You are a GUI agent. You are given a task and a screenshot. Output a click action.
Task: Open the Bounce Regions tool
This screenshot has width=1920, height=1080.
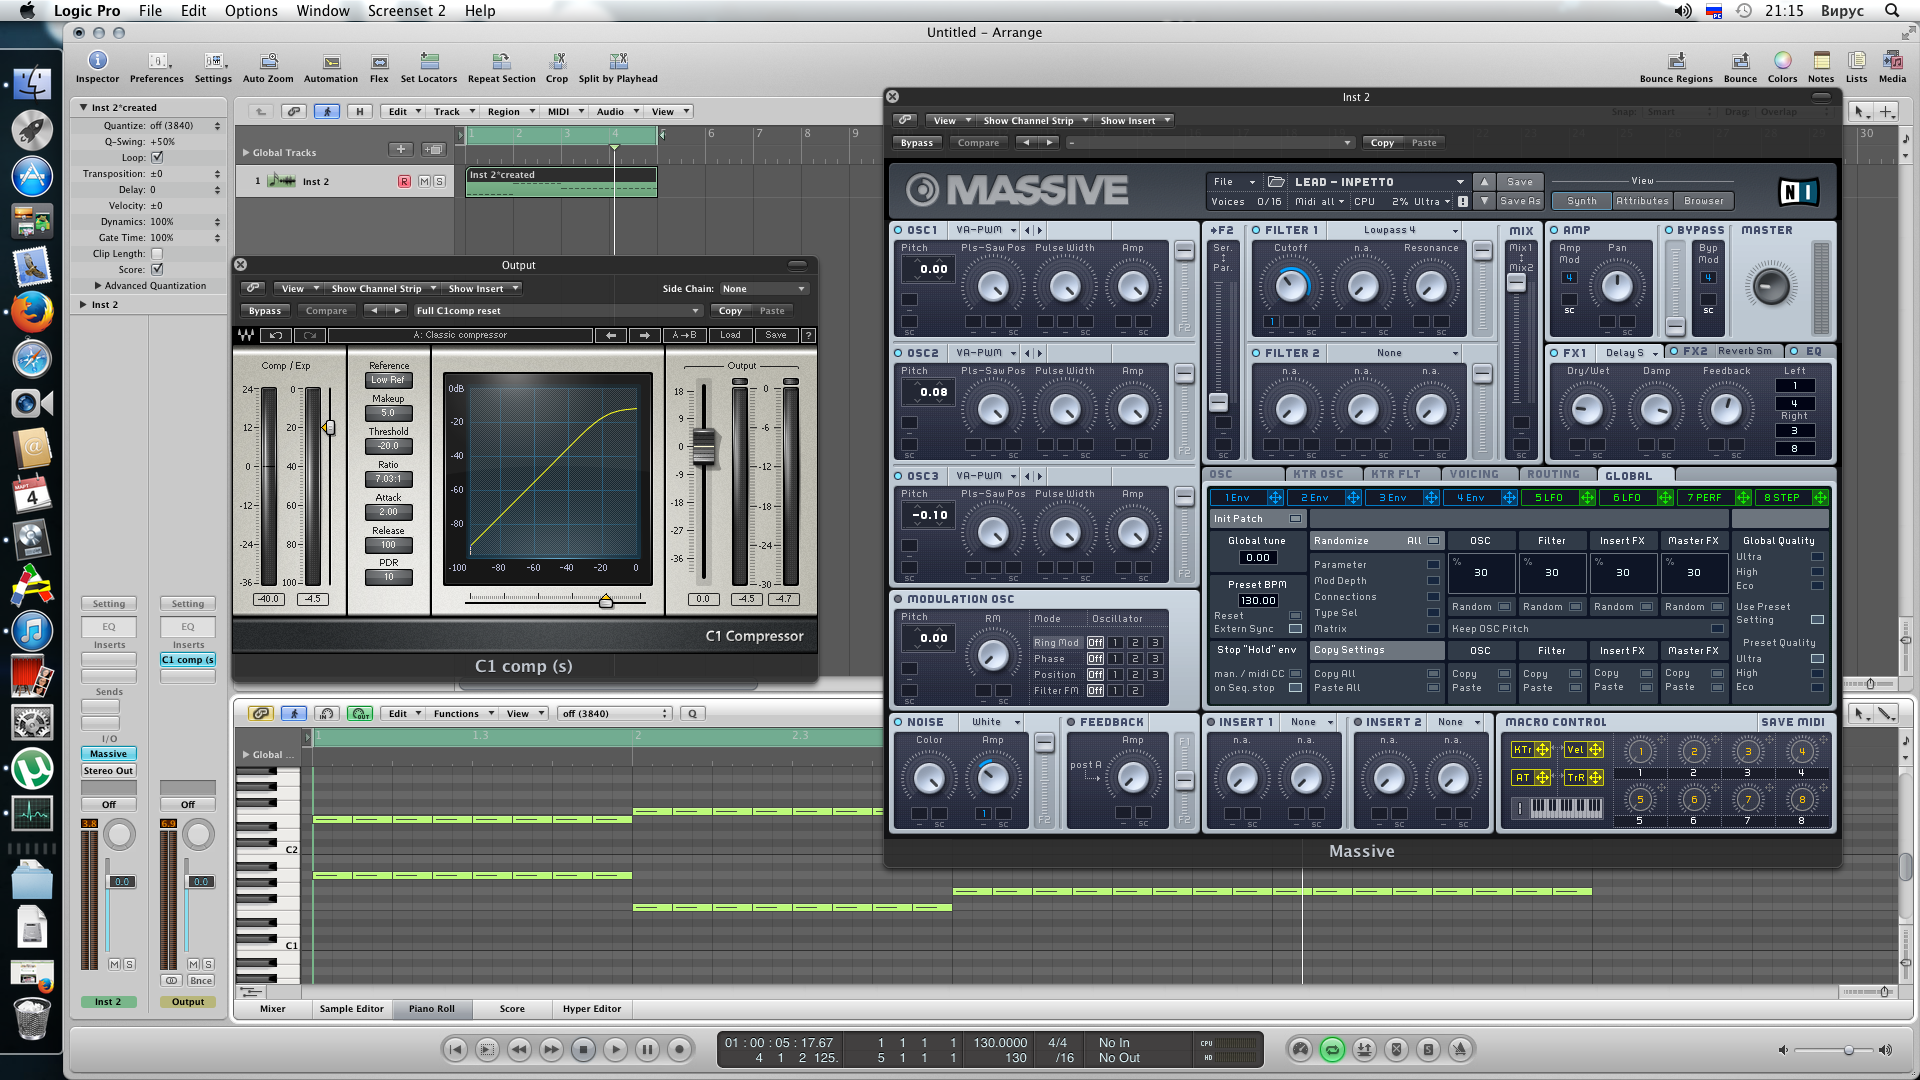pyautogui.click(x=1676, y=62)
